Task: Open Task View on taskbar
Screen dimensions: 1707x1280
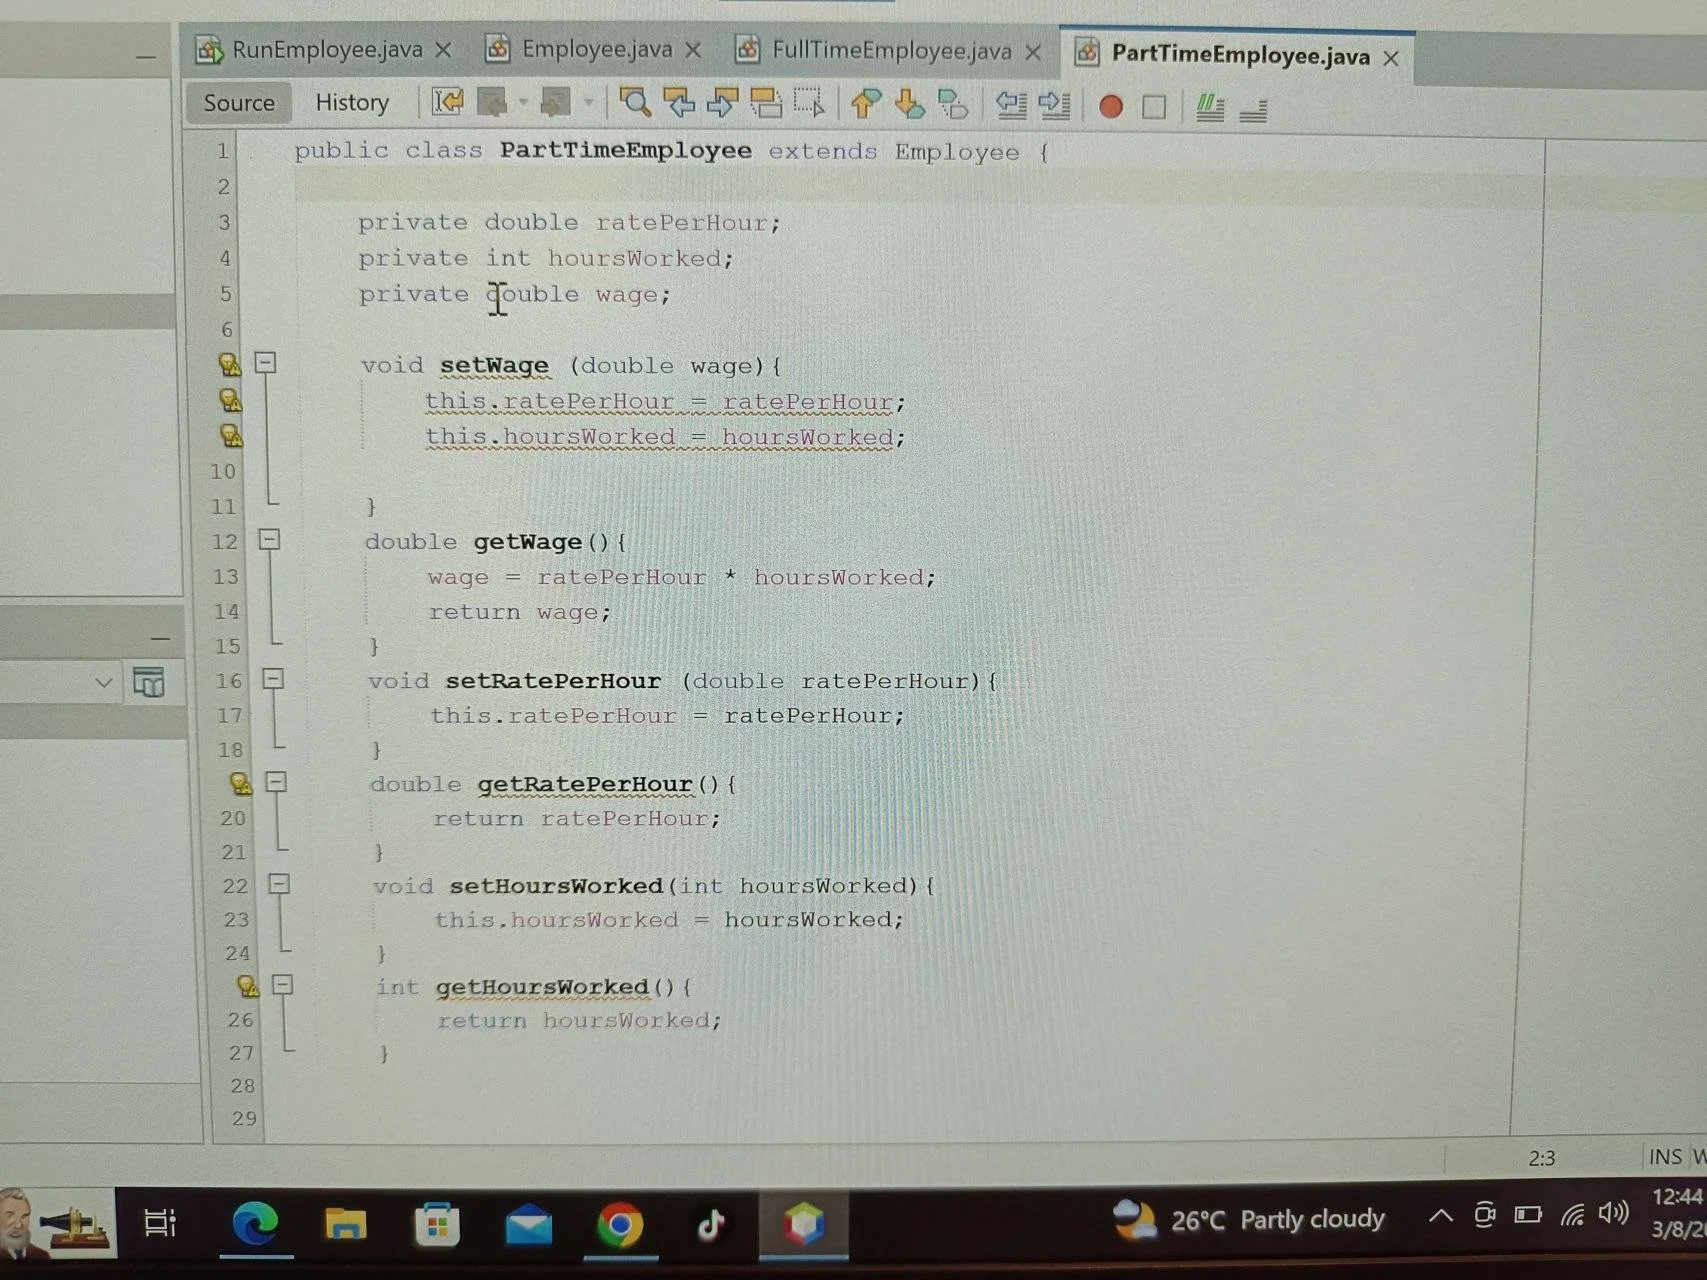Action: click(160, 1222)
